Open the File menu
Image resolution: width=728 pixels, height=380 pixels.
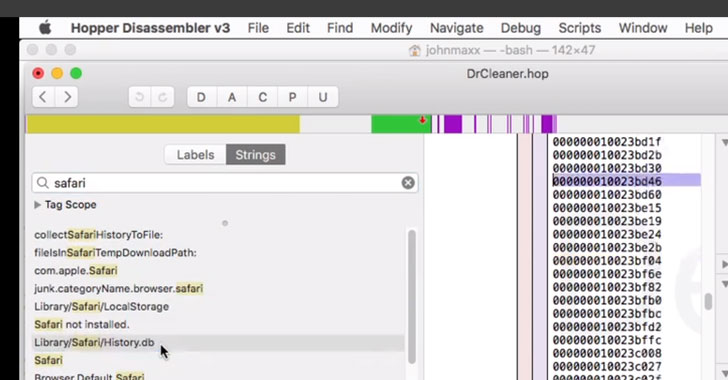pos(258,28)
